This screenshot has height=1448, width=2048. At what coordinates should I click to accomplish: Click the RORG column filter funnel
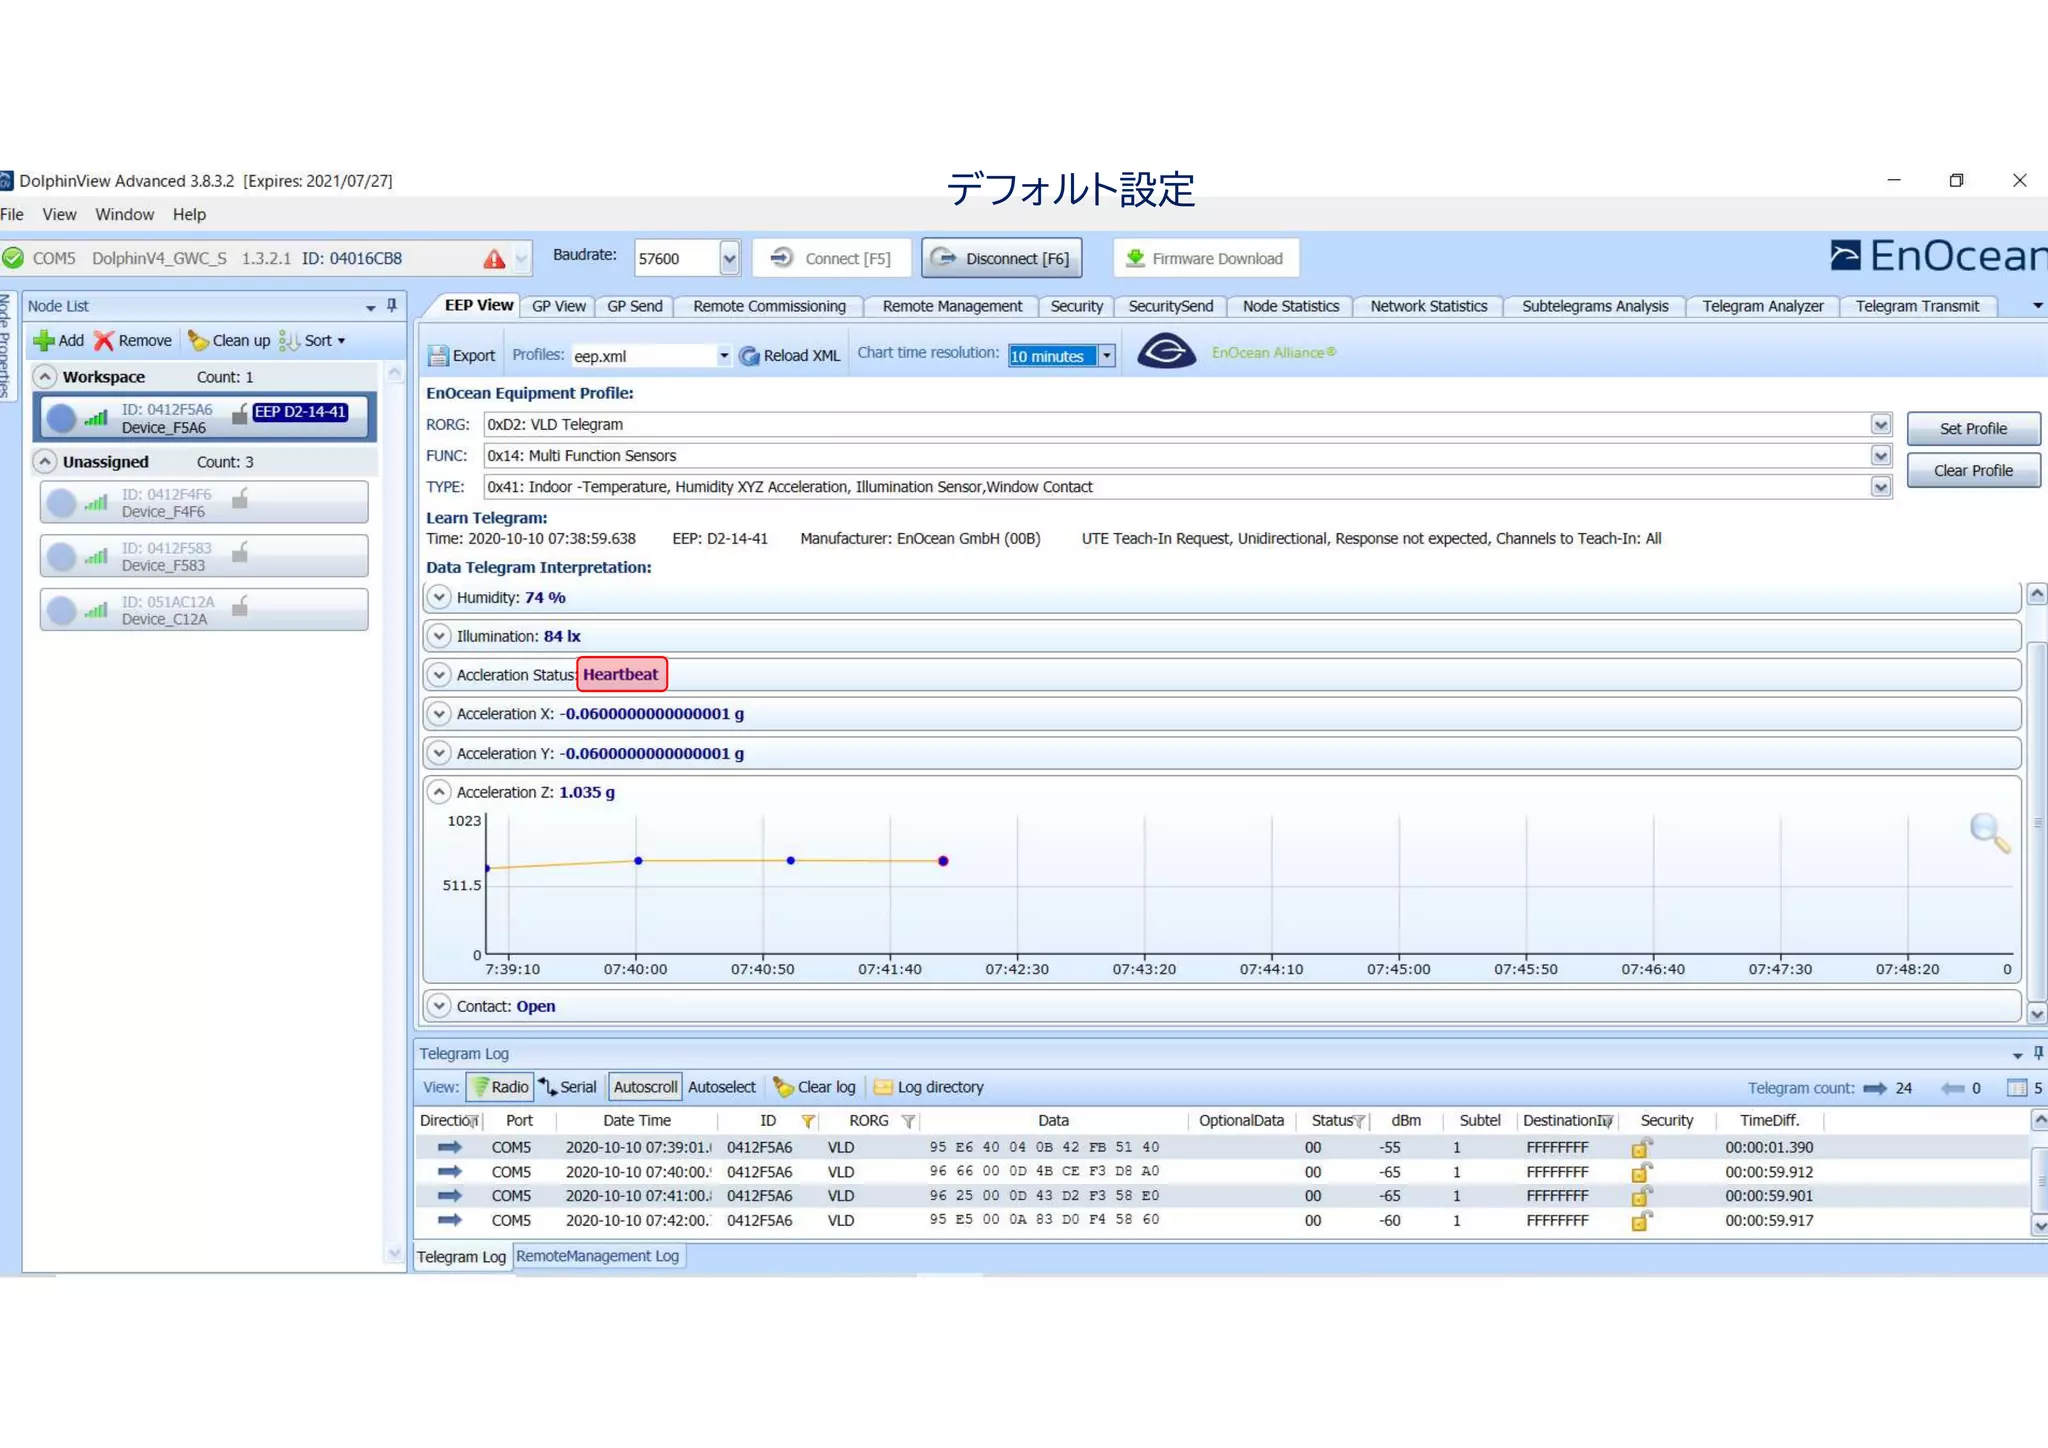(x=908, y=1122)
